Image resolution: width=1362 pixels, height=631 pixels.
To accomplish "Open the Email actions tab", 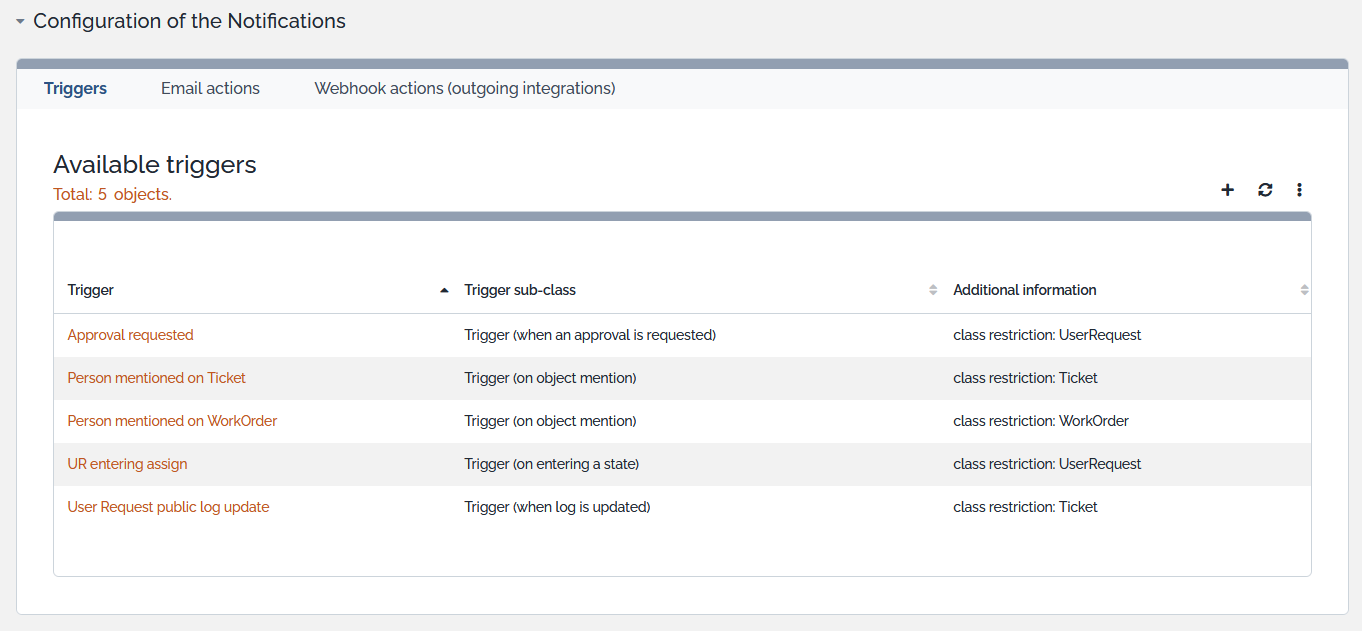I will point(210,88).
